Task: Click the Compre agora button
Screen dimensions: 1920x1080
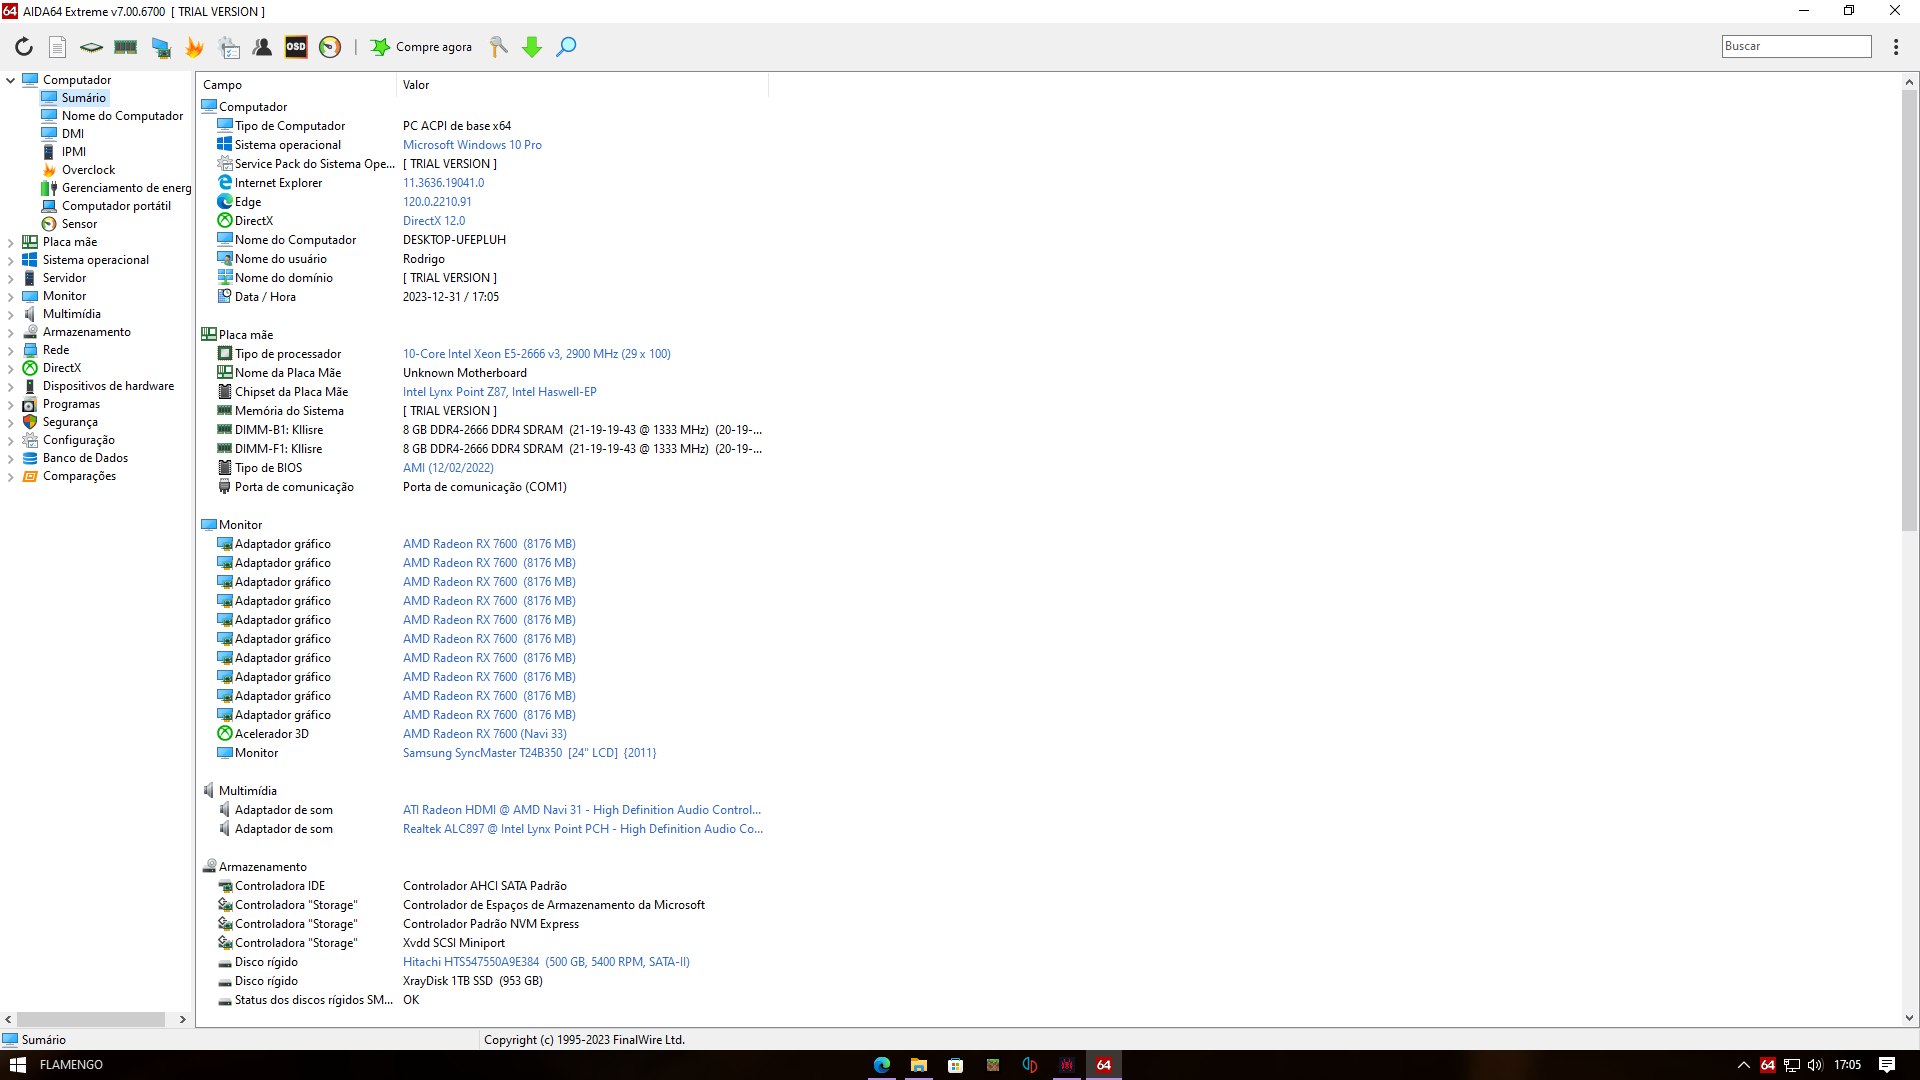Action: [x=421, y=47]
